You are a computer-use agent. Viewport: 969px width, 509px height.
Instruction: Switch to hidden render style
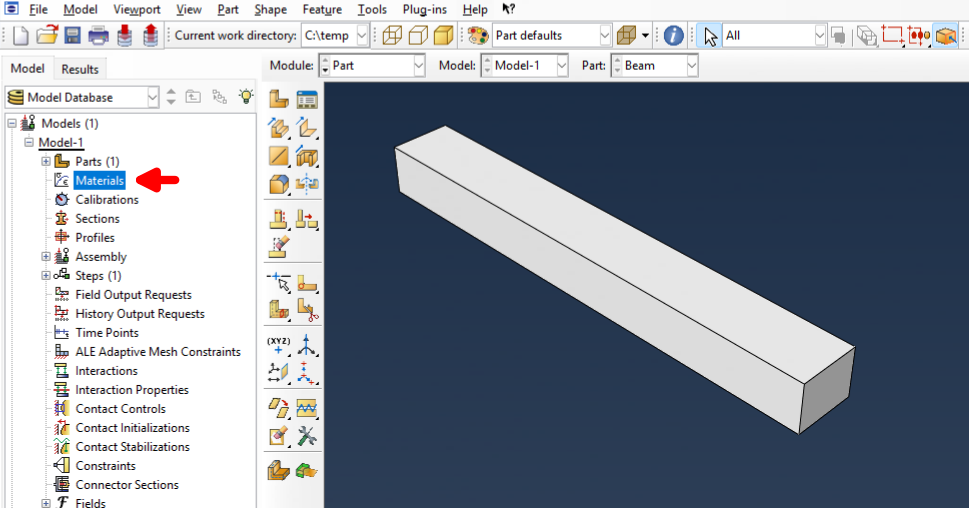(418, 36)
